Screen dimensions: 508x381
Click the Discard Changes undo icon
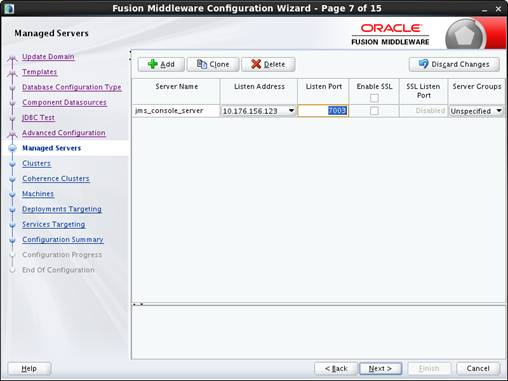pos(423,64)
